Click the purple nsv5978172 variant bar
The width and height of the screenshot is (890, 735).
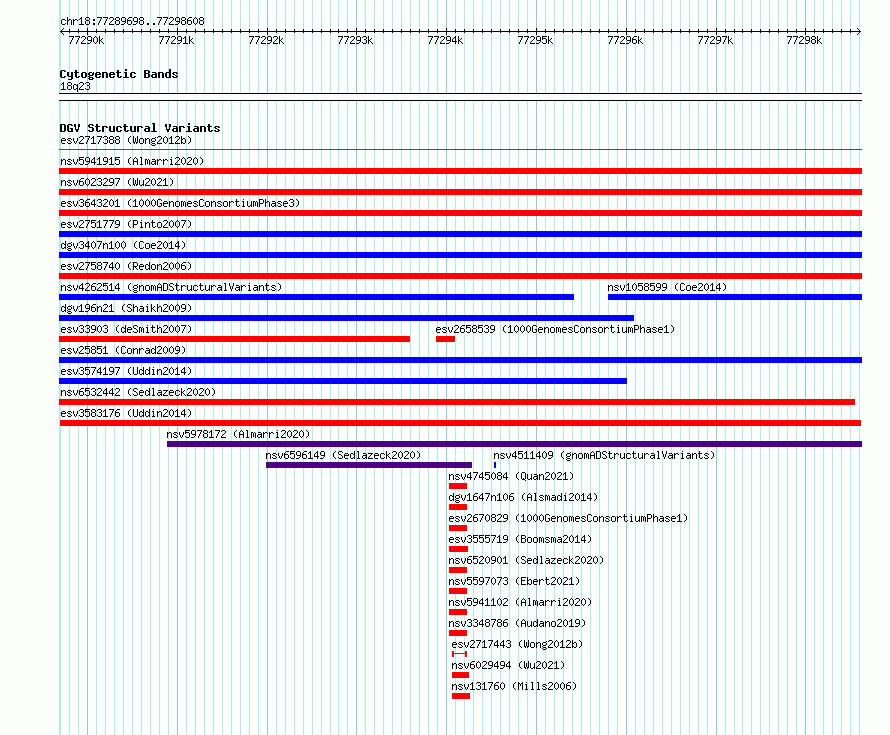click(514, 444)
